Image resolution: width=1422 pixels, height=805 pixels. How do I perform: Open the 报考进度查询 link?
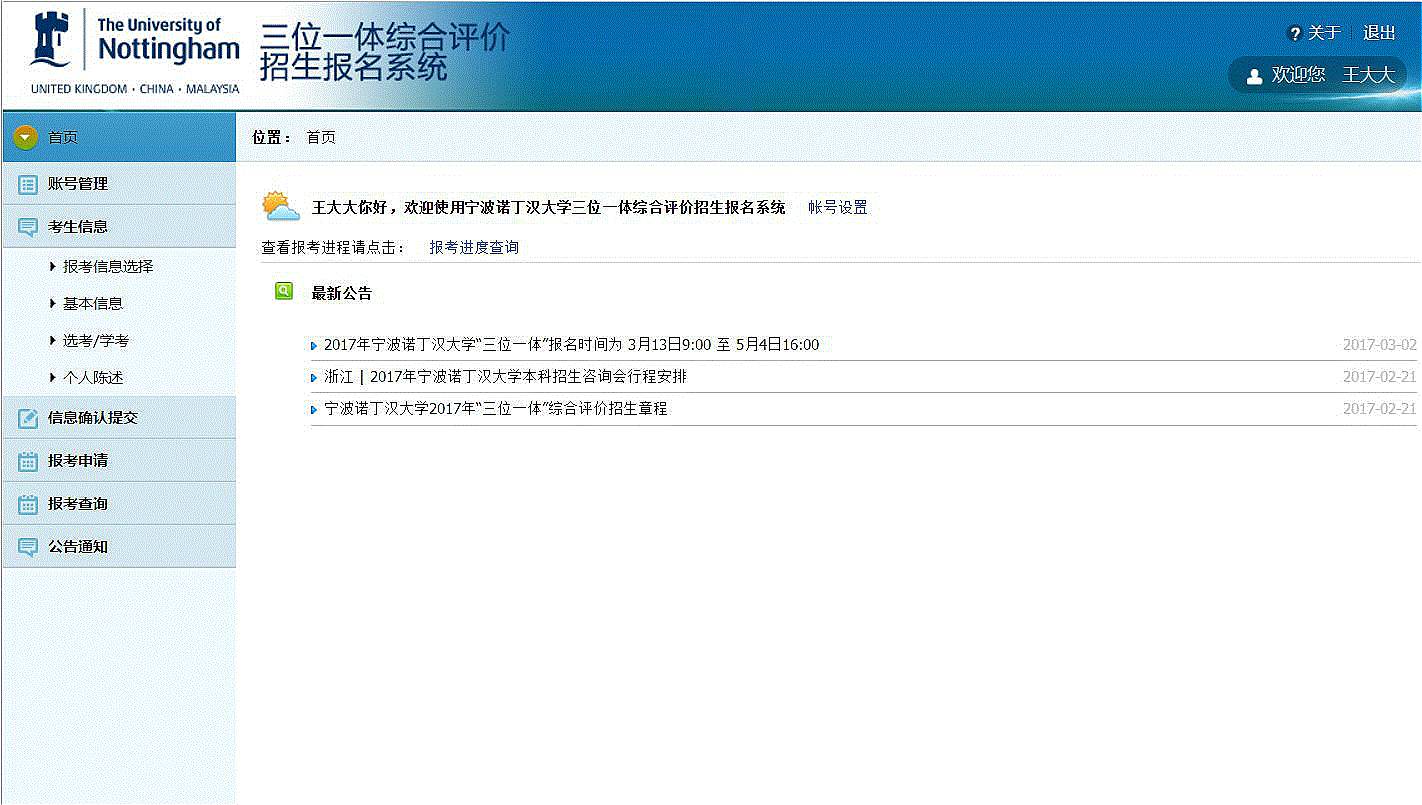(474, 247)
